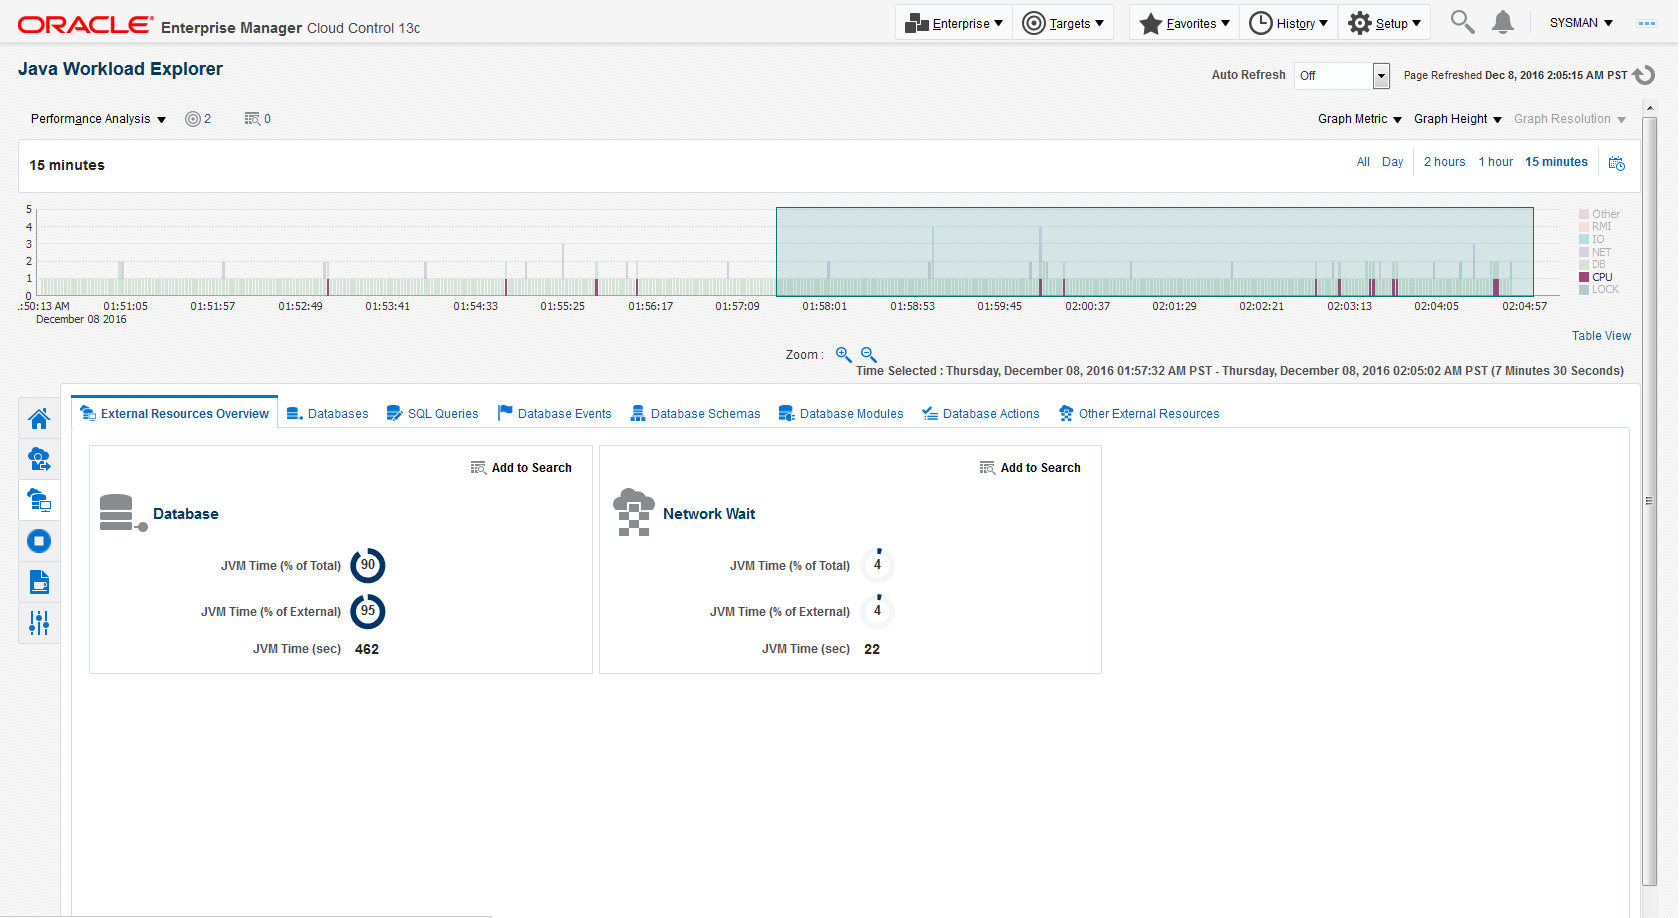The image size is (1680, 918).
Task: Toggle the IO series in graph legend
Action: [x=1592, y=239]
